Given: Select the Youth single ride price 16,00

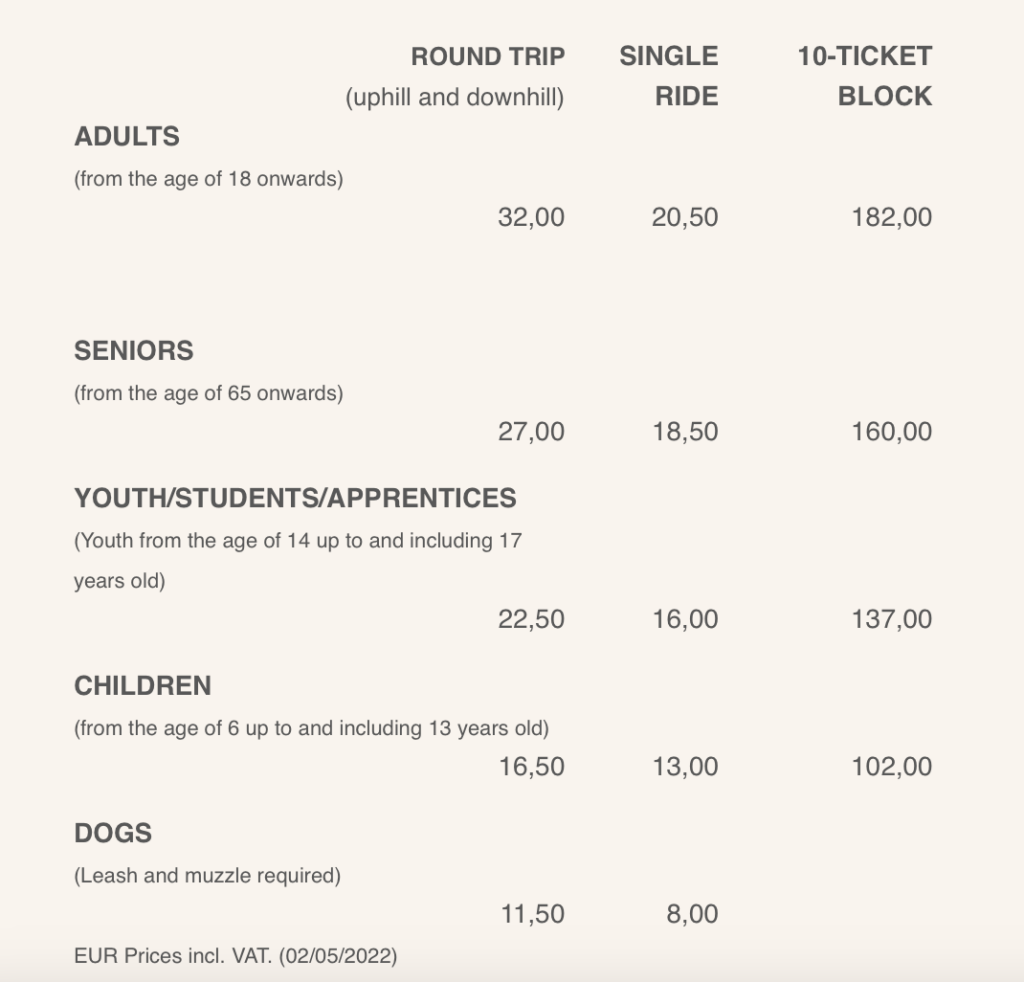Looking at the screenshot, I should click(x=685, y=619).
